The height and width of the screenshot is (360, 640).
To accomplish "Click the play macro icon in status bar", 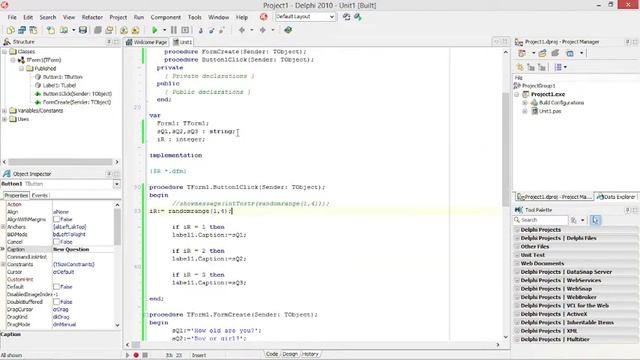I will click(127, 355).
